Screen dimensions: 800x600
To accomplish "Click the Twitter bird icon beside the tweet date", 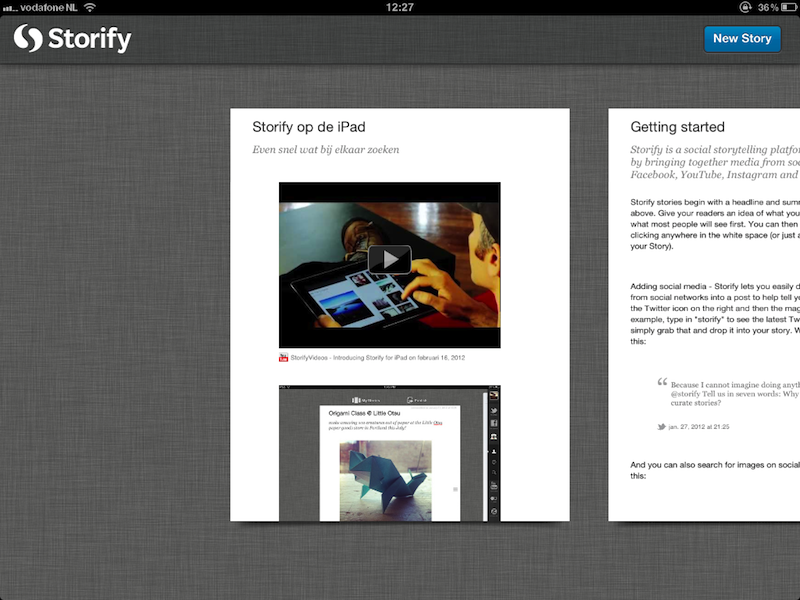I will click(x=661, y=427).
